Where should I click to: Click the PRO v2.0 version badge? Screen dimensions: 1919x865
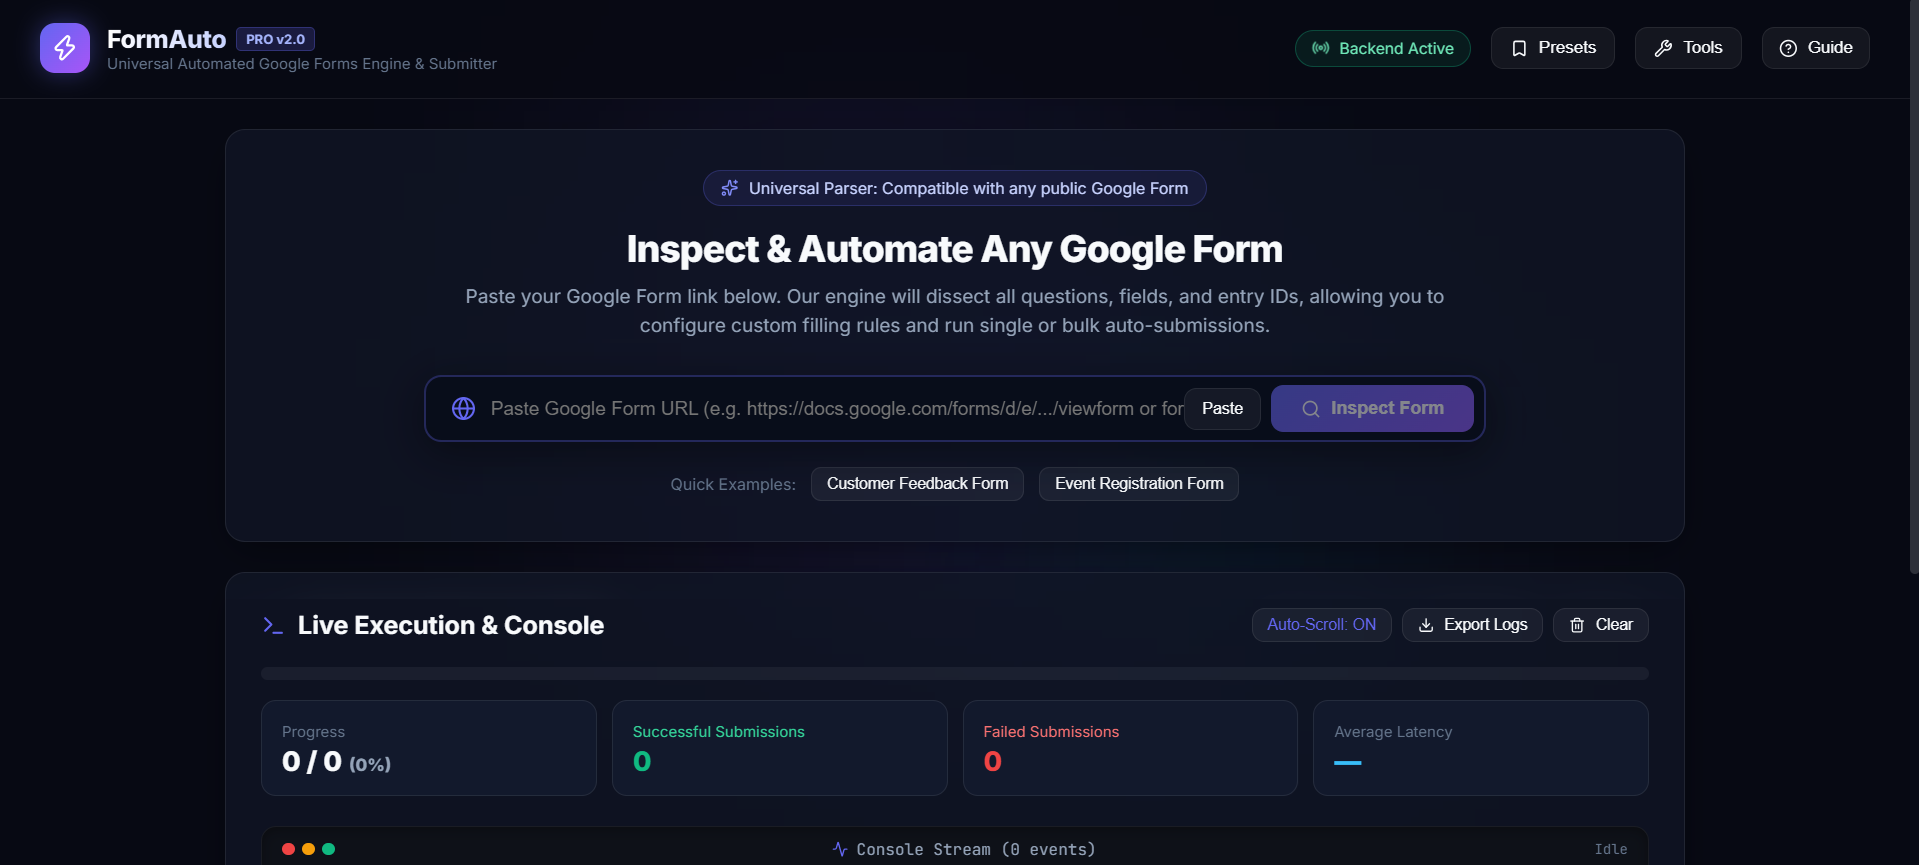(x=275, y=39)
